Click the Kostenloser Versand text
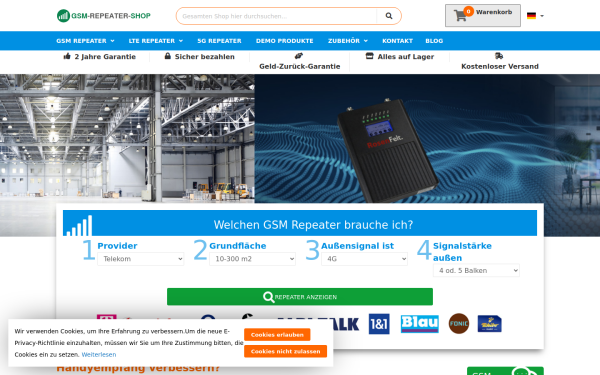Screen dimensions: 600x375 click(500, 66)
